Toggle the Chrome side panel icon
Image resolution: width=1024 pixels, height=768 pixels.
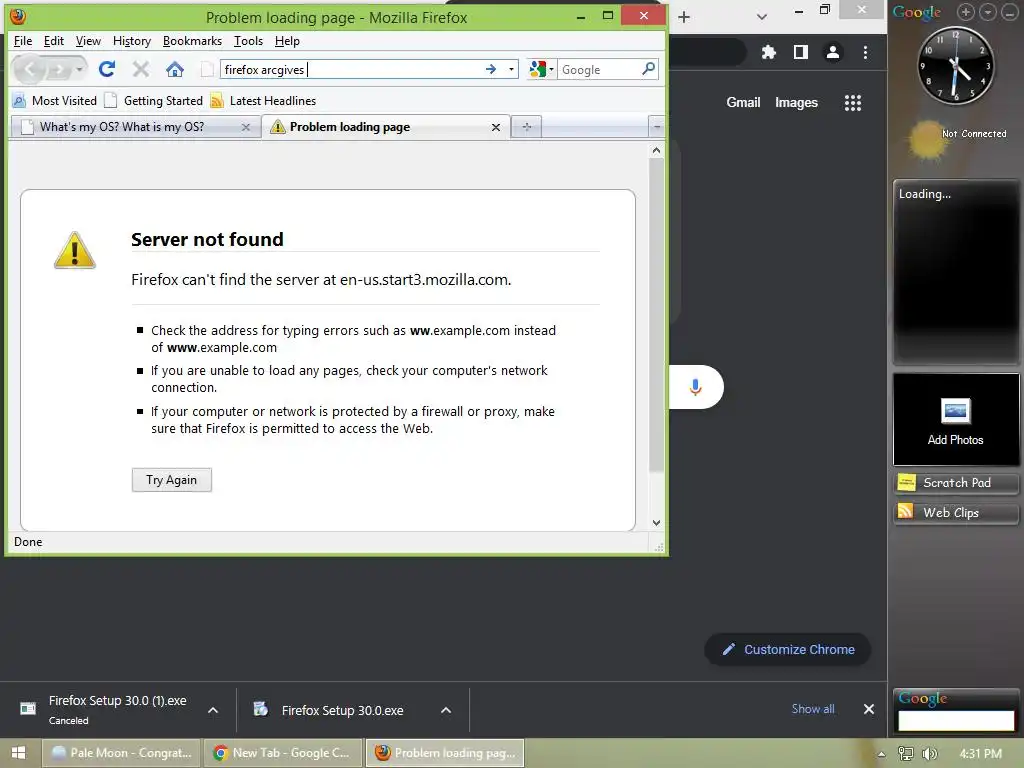point(801,52)
